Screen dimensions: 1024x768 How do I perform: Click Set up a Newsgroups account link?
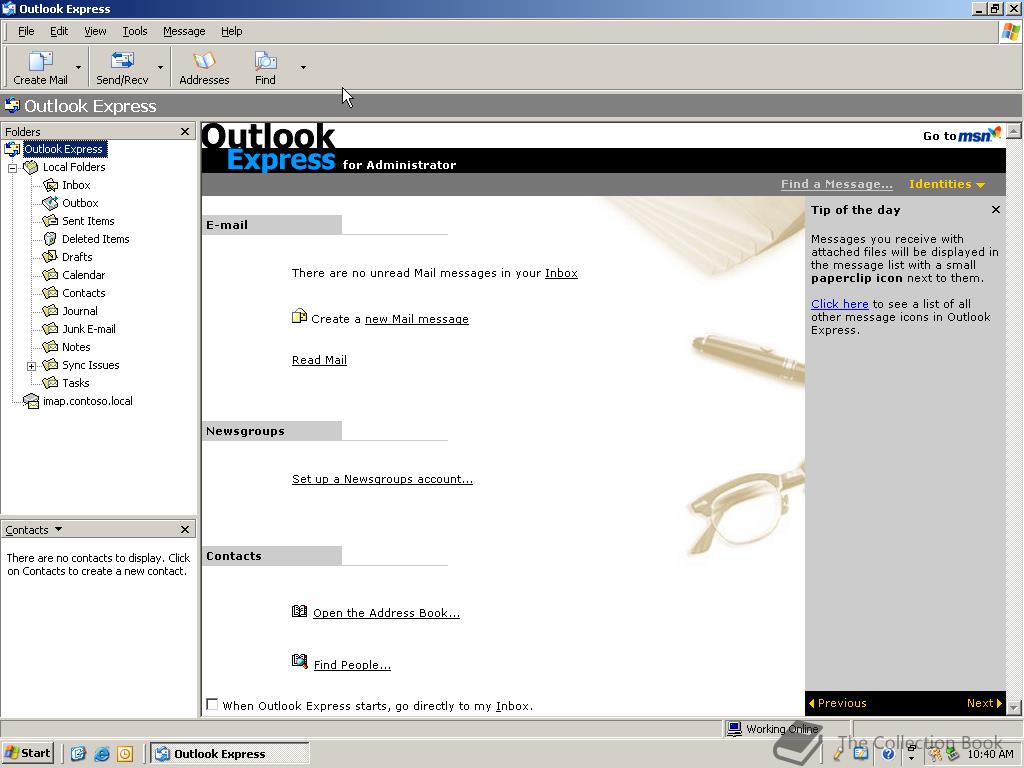tap(382, 479)
